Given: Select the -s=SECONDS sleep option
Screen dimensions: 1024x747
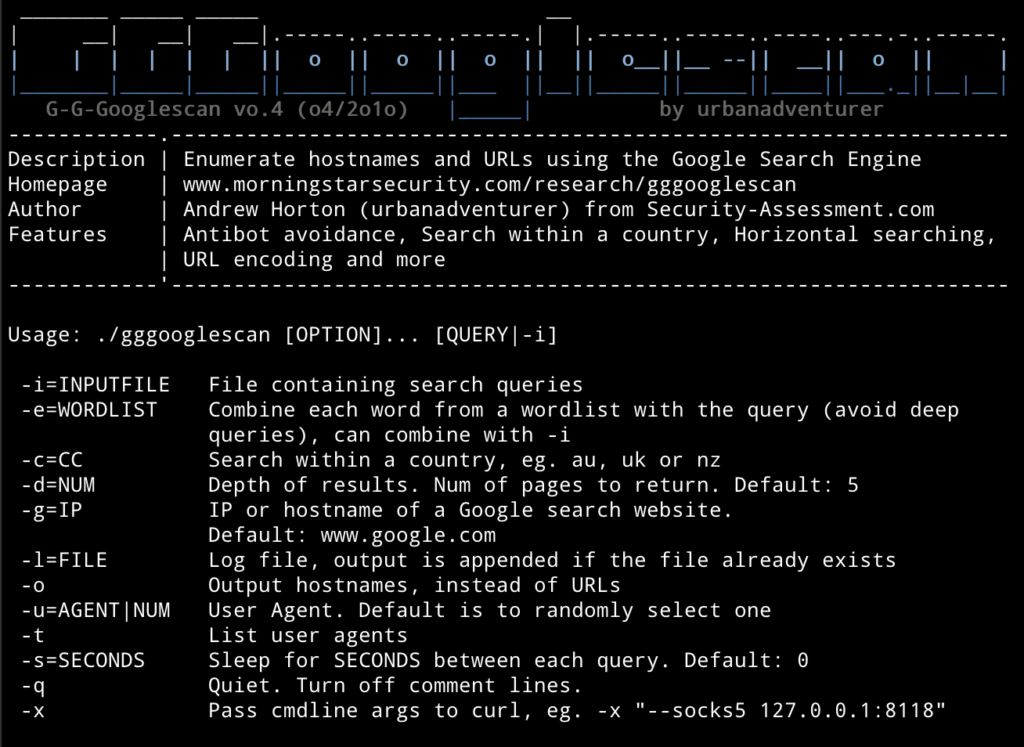Looking at the screenshot, I should pos(83,660).
